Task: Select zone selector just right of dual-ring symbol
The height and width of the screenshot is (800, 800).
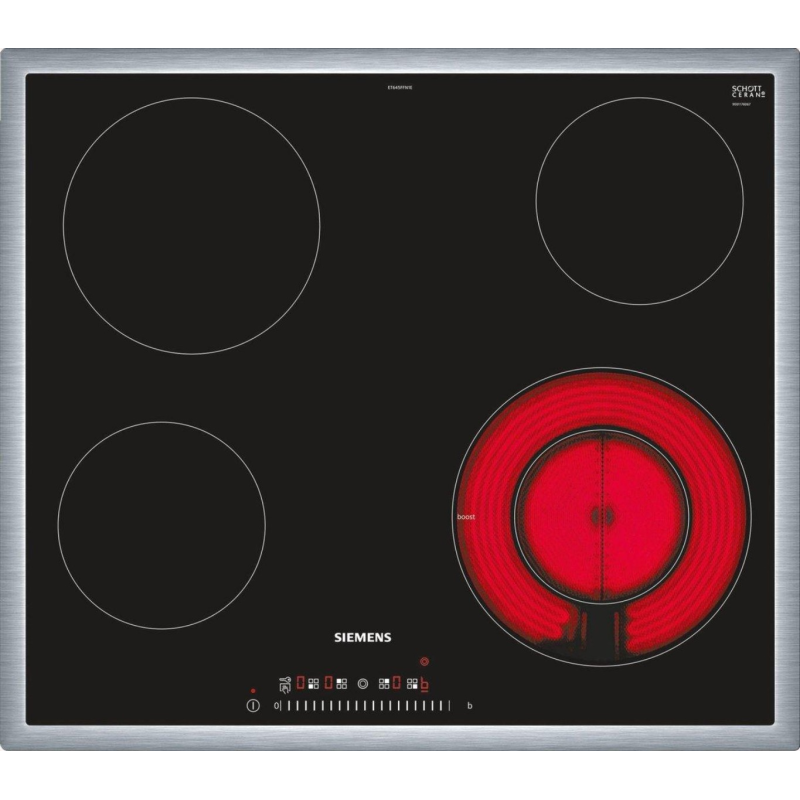Action: (383, 684)
